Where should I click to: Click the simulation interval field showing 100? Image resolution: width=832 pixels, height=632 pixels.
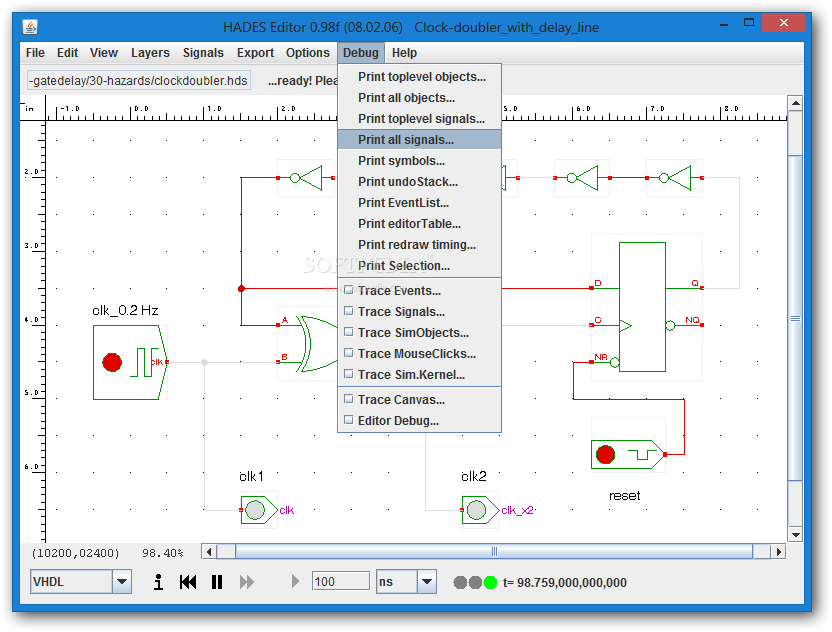point(341,582)
